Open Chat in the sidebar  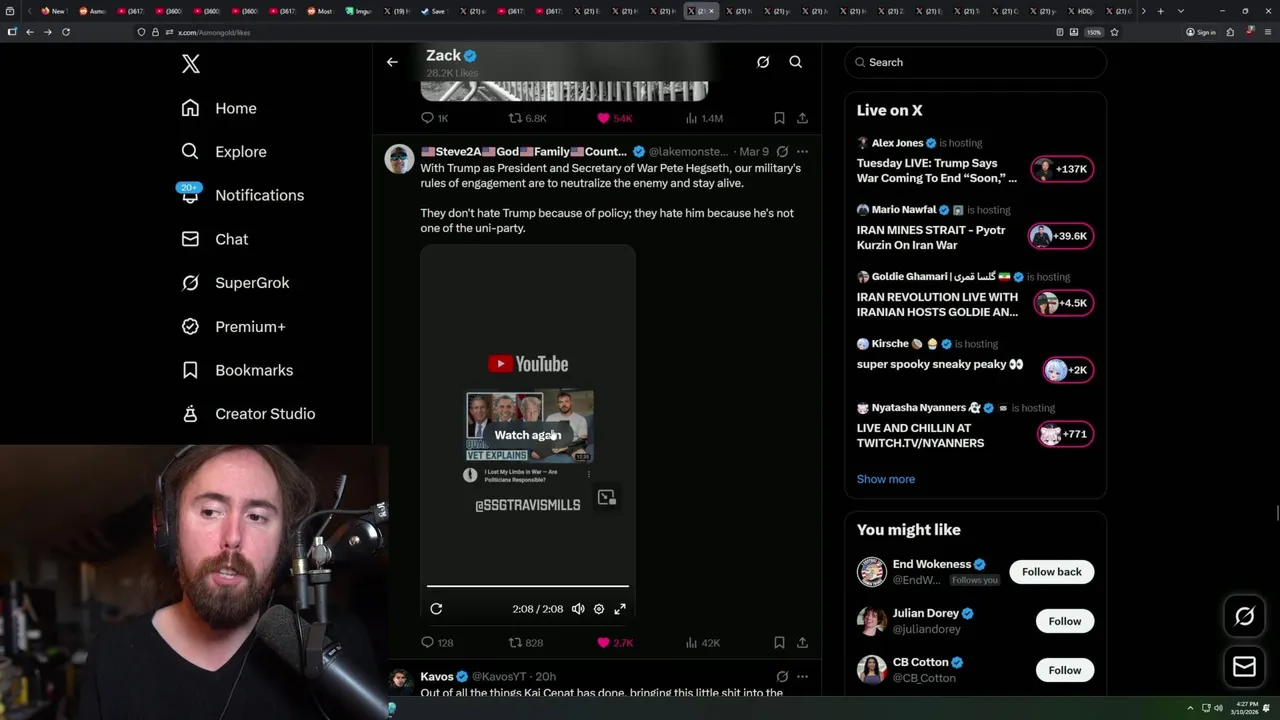click(x=215, y=239)
